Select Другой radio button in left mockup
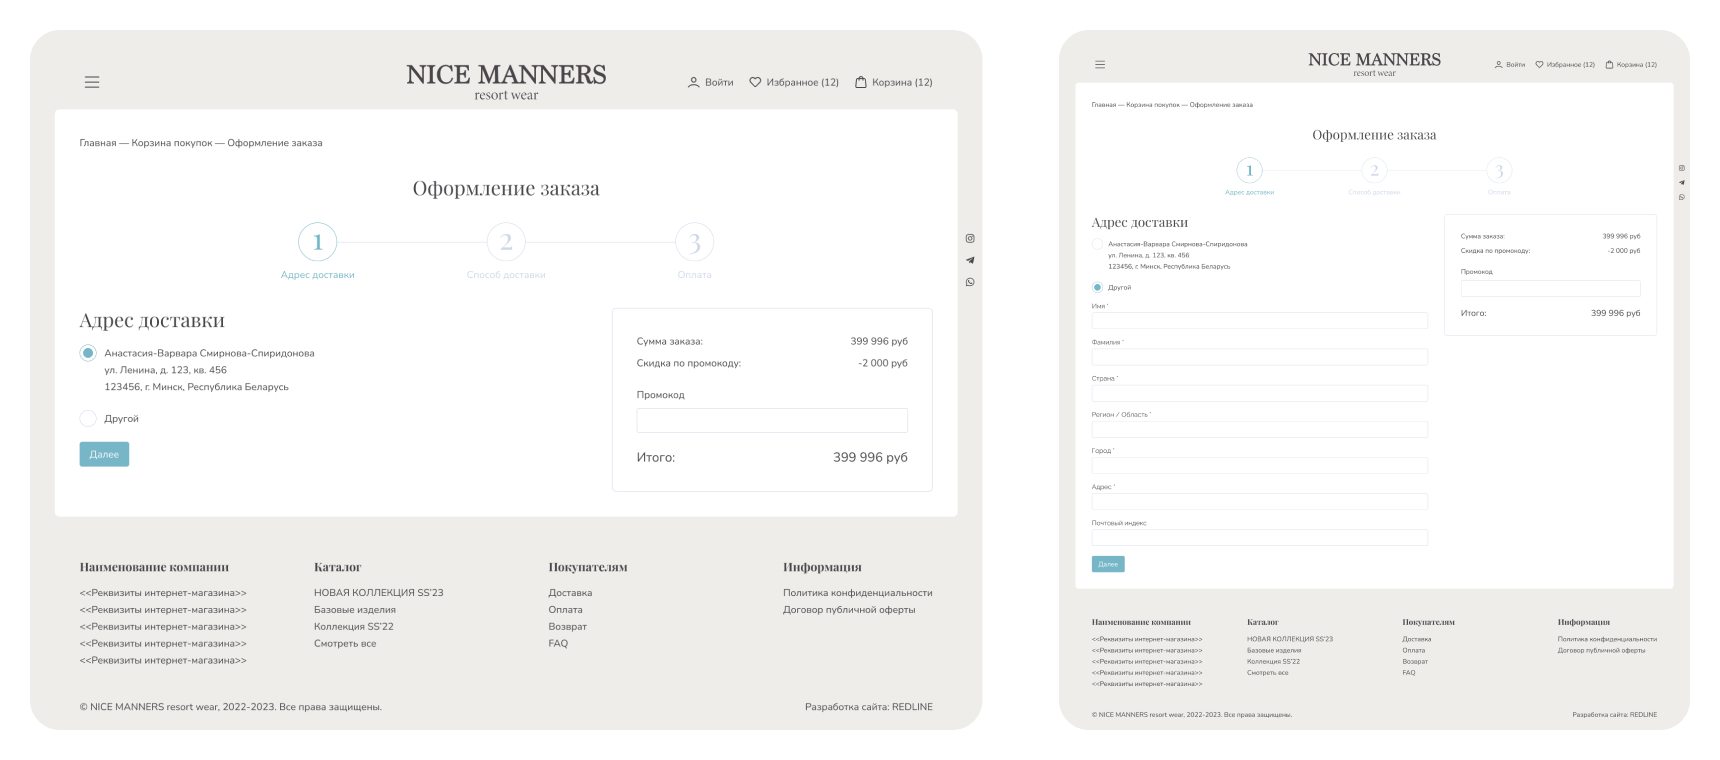The width and height of the screenshot is (1720, 760). pyautogui.click(x=88, y=418)
